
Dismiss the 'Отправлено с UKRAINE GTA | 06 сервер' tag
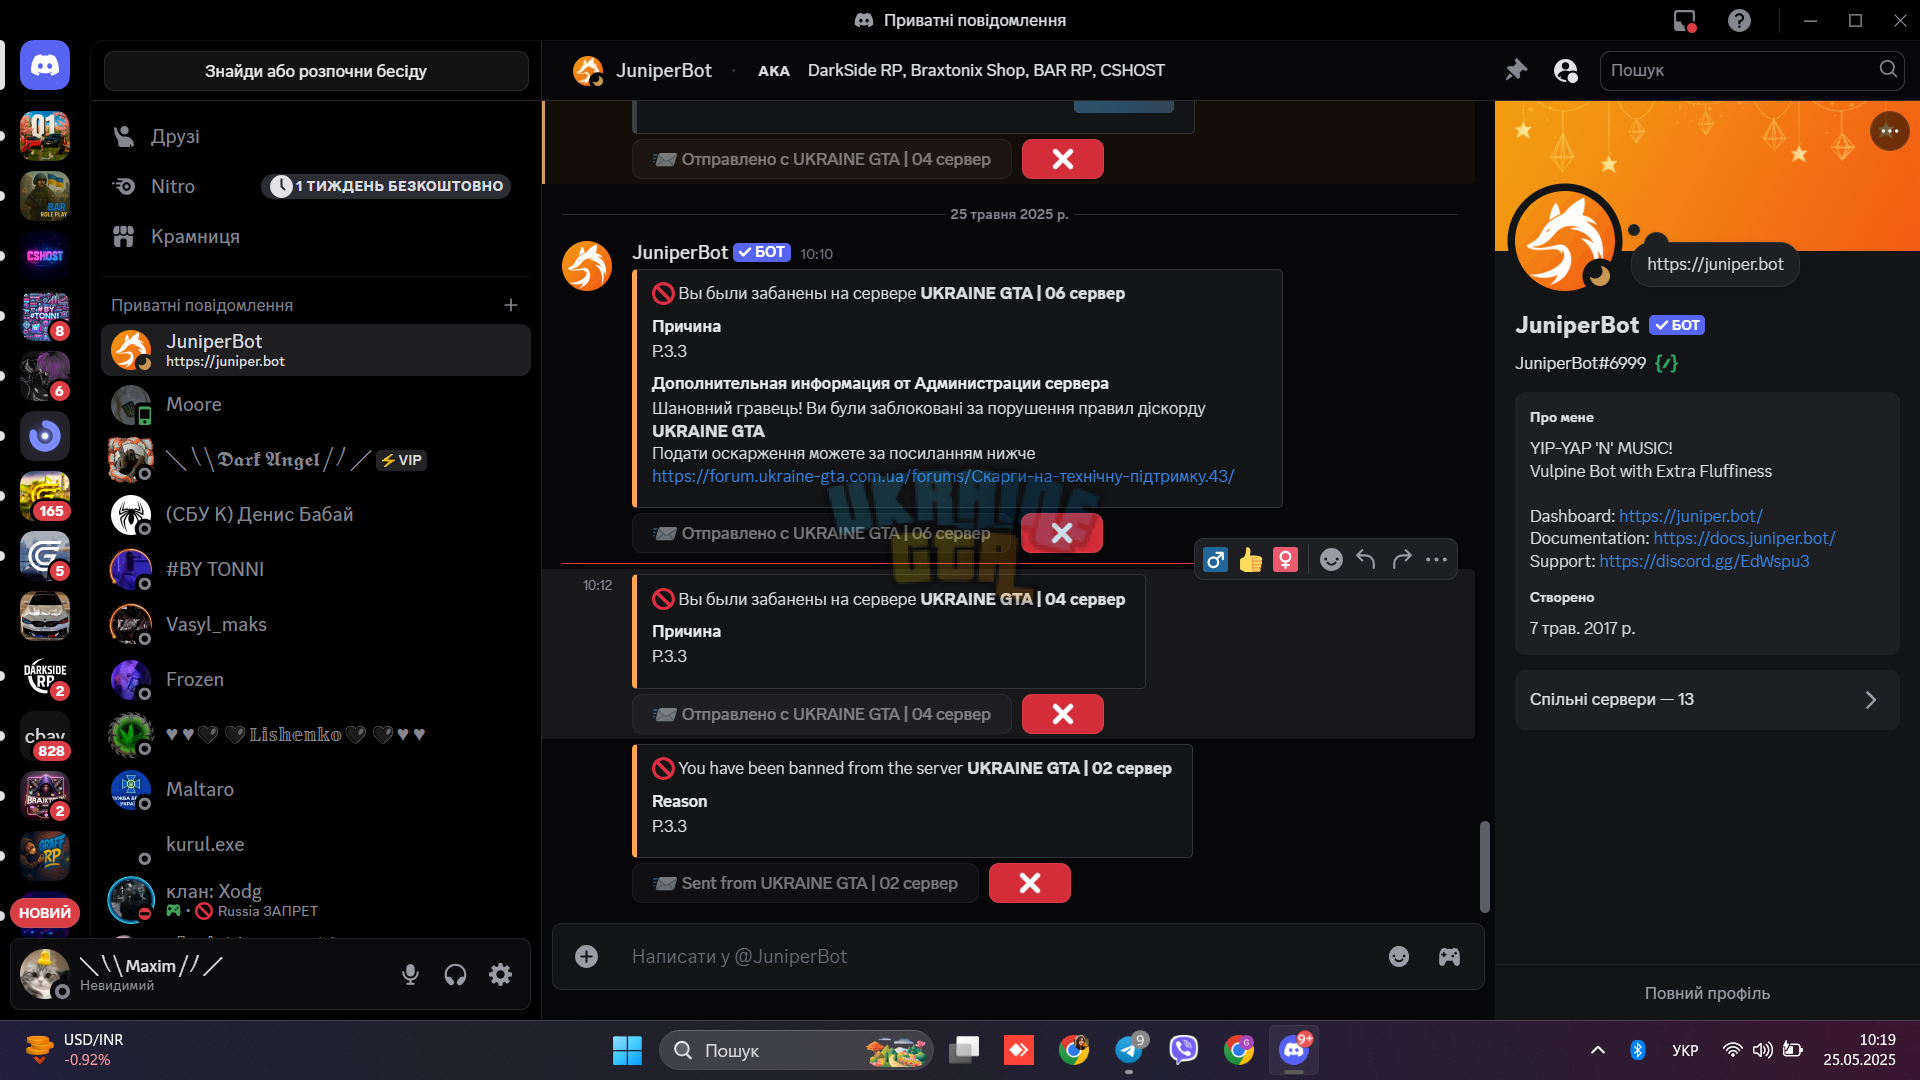click(1062, 533)
